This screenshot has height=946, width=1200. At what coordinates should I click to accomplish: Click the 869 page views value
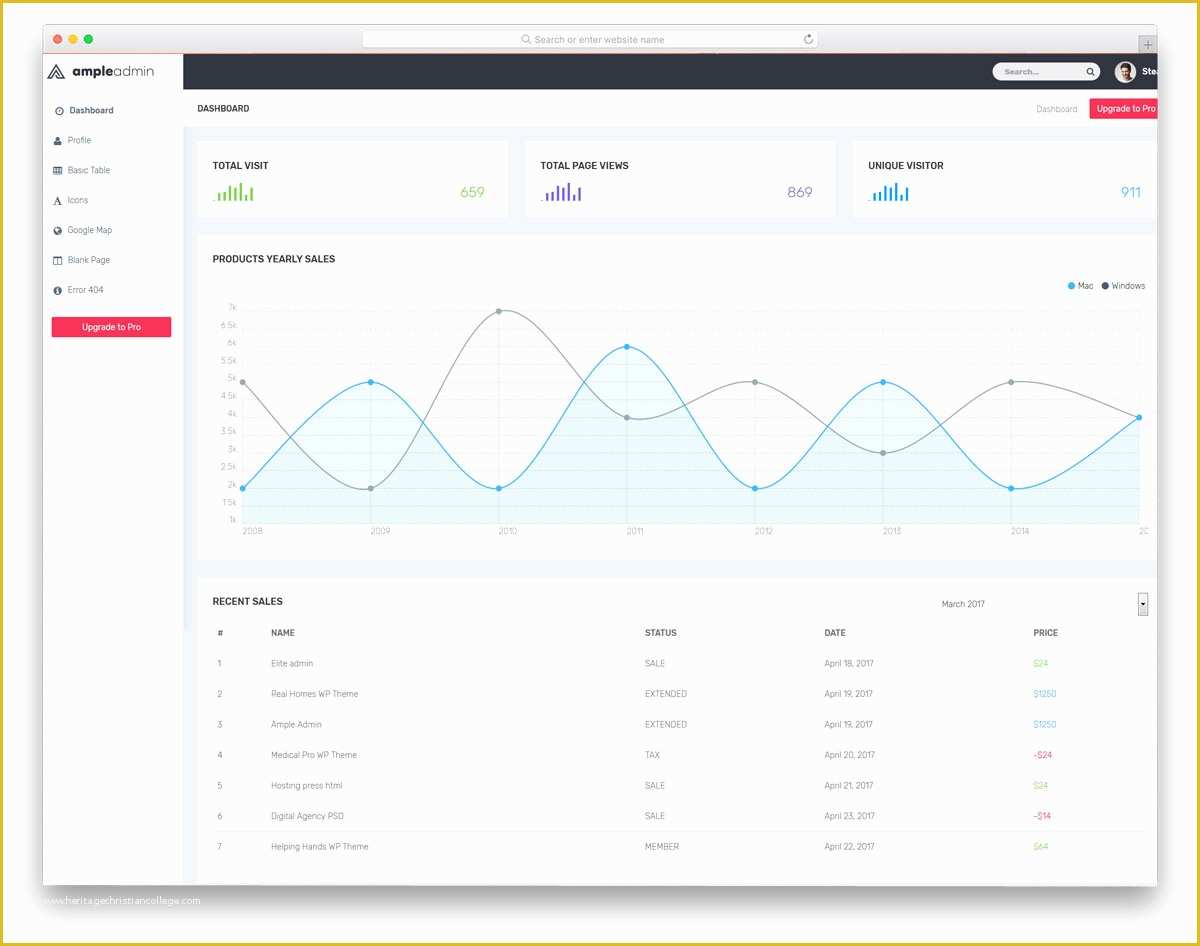[800, 192]
